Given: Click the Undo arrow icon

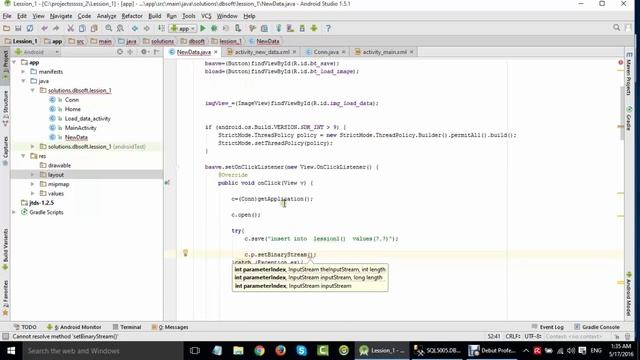Looking at the screenshot, I should 44,28.
